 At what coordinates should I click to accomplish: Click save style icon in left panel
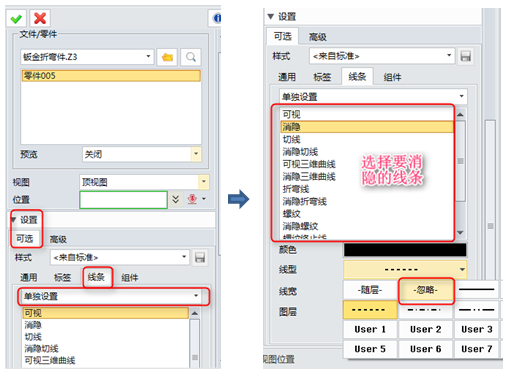[x=200, y=258]
